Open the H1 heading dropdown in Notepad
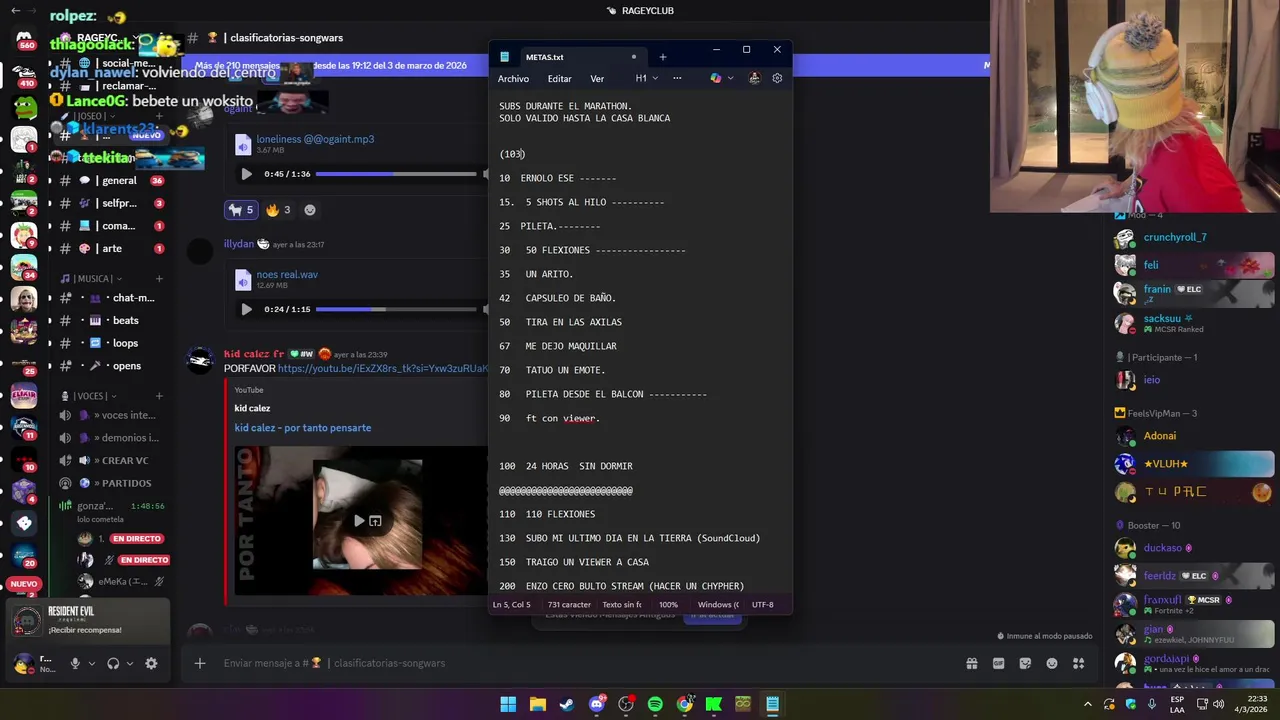1280x720 pixels. pos(646,78)
